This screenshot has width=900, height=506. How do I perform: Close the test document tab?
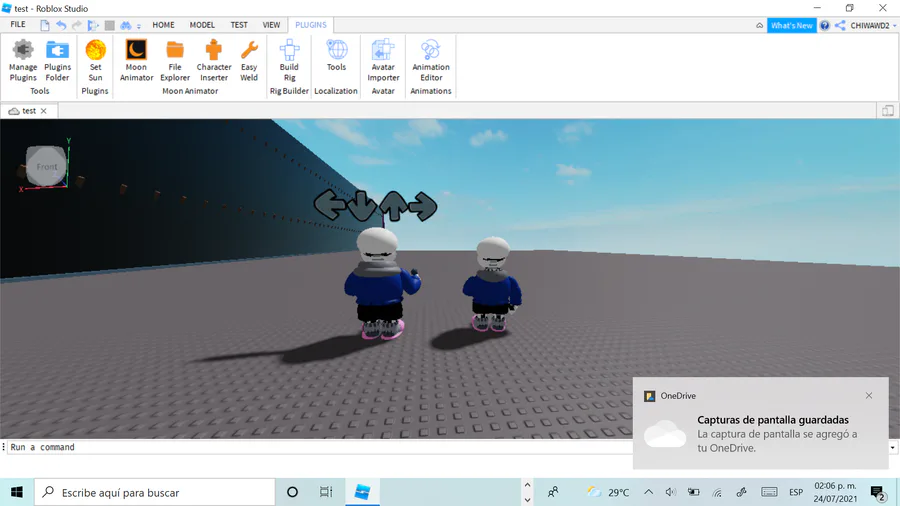[44, 111]
